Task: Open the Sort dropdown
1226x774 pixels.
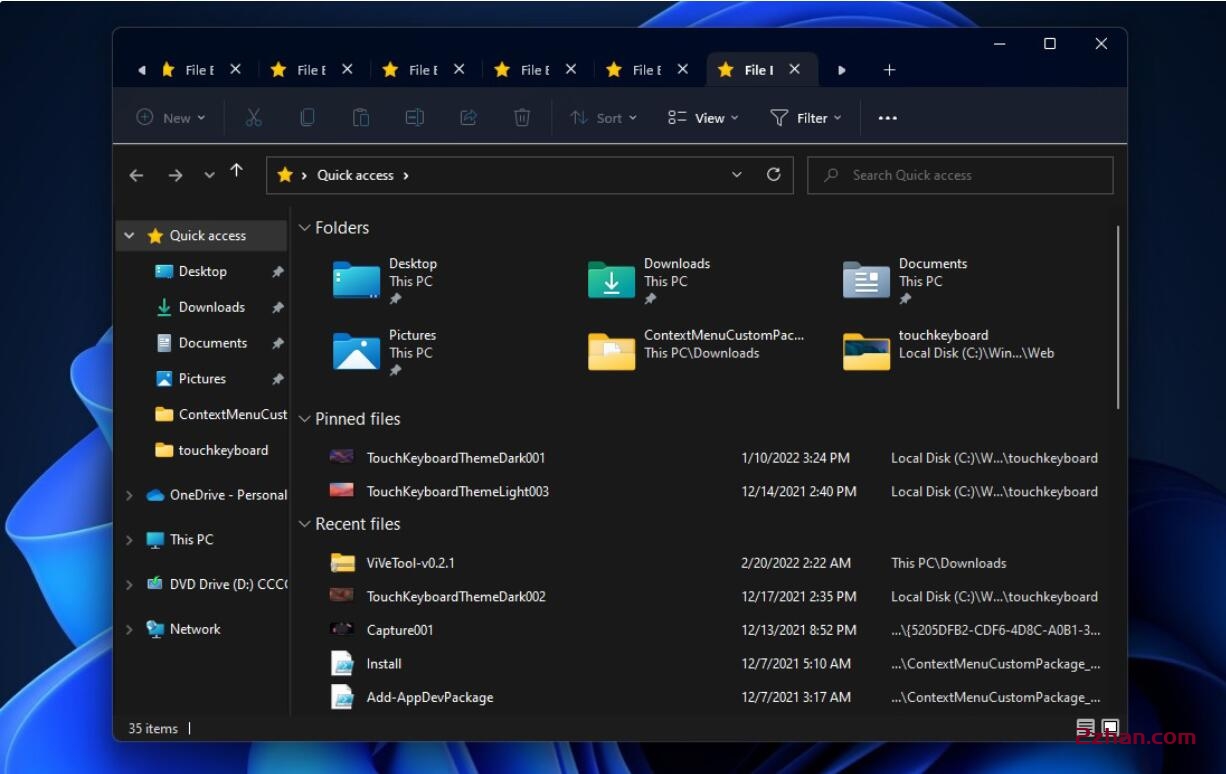Action: coord(604,117)
